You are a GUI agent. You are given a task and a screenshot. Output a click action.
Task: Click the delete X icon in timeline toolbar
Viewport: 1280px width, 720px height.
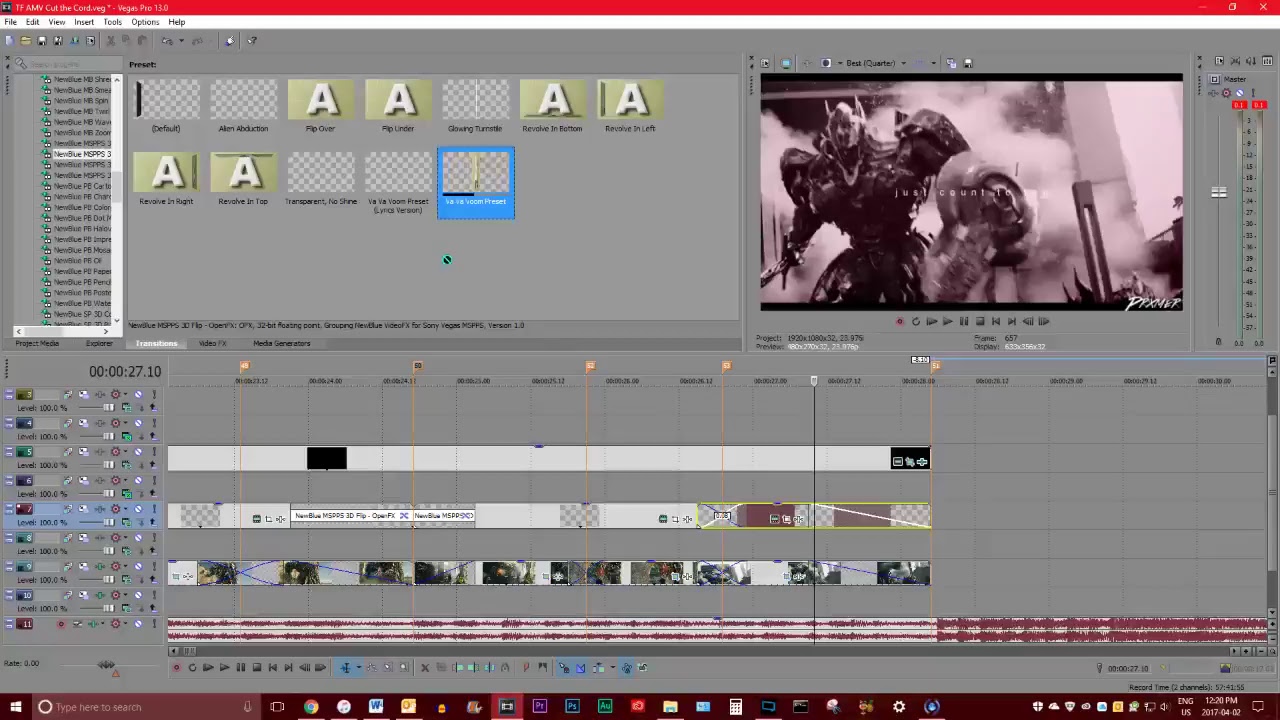424,668
